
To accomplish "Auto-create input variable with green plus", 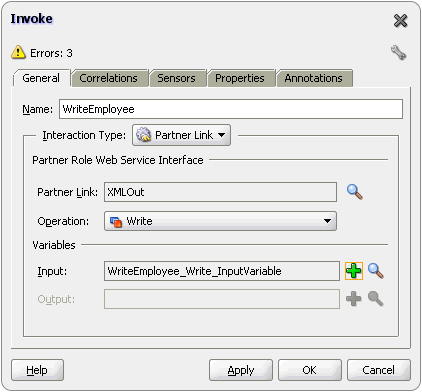I will [x=354, y=271].
